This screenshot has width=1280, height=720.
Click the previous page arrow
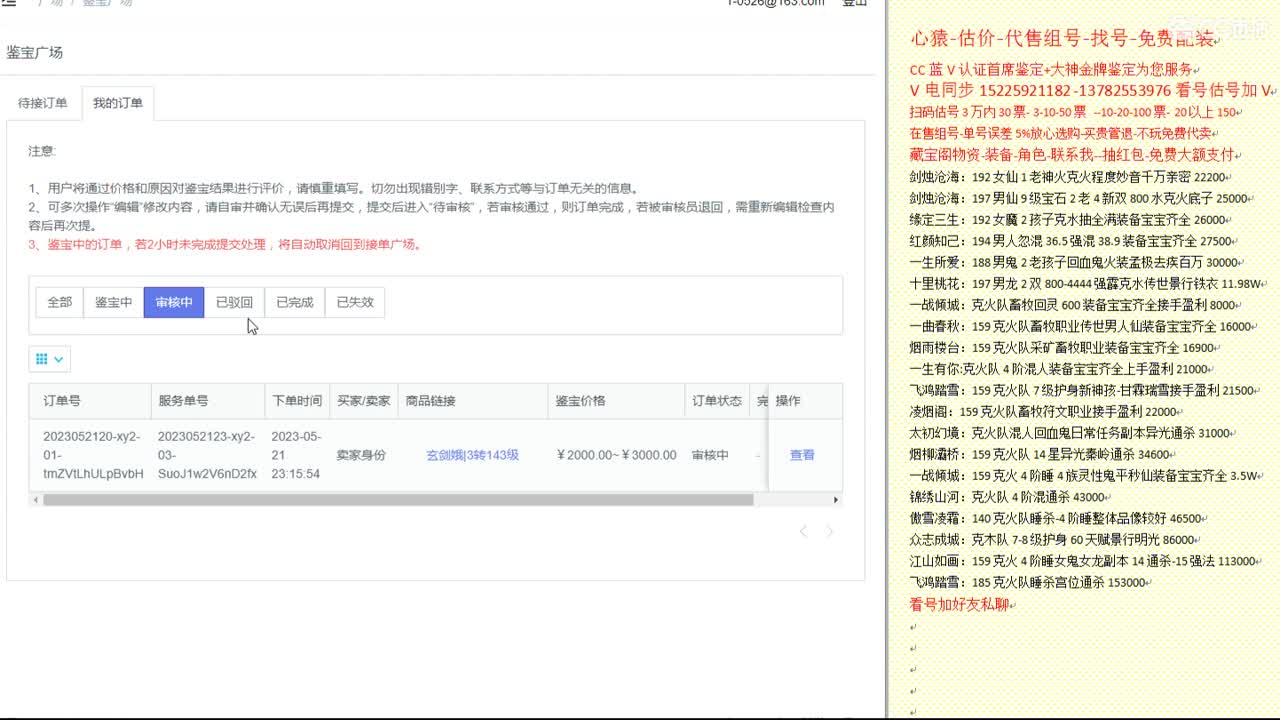pos(803,532)
